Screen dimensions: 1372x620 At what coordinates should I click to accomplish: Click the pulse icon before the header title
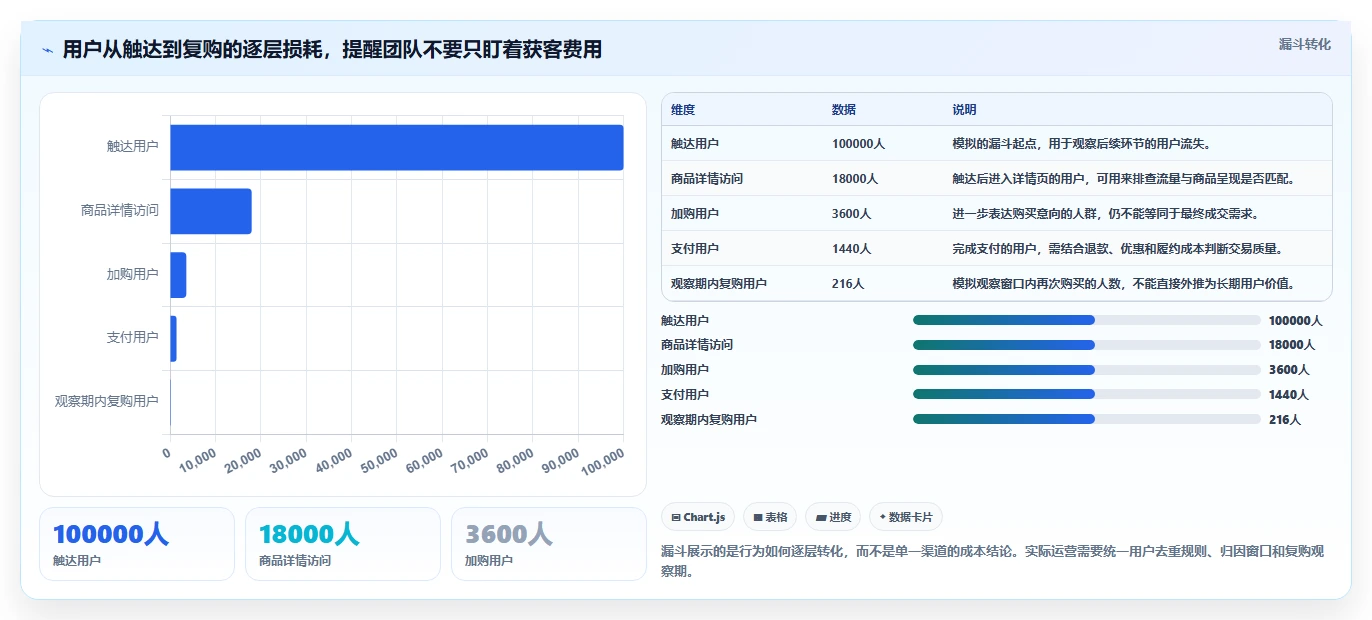47,50
